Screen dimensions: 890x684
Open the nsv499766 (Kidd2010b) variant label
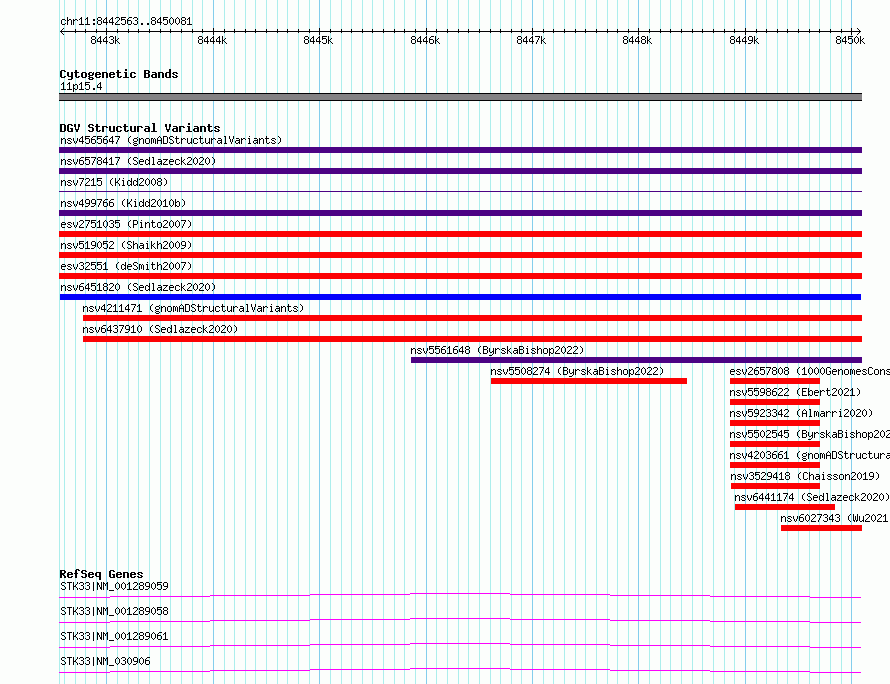[x=123, y=203]
